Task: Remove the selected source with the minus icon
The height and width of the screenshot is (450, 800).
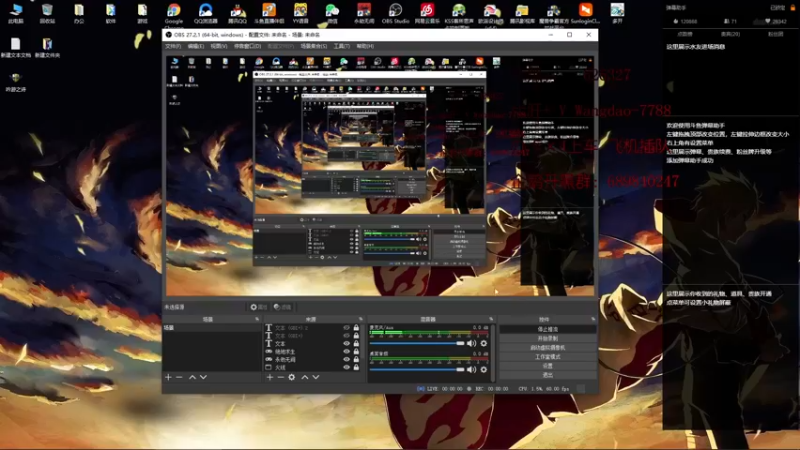Action: tap(281, 377)
